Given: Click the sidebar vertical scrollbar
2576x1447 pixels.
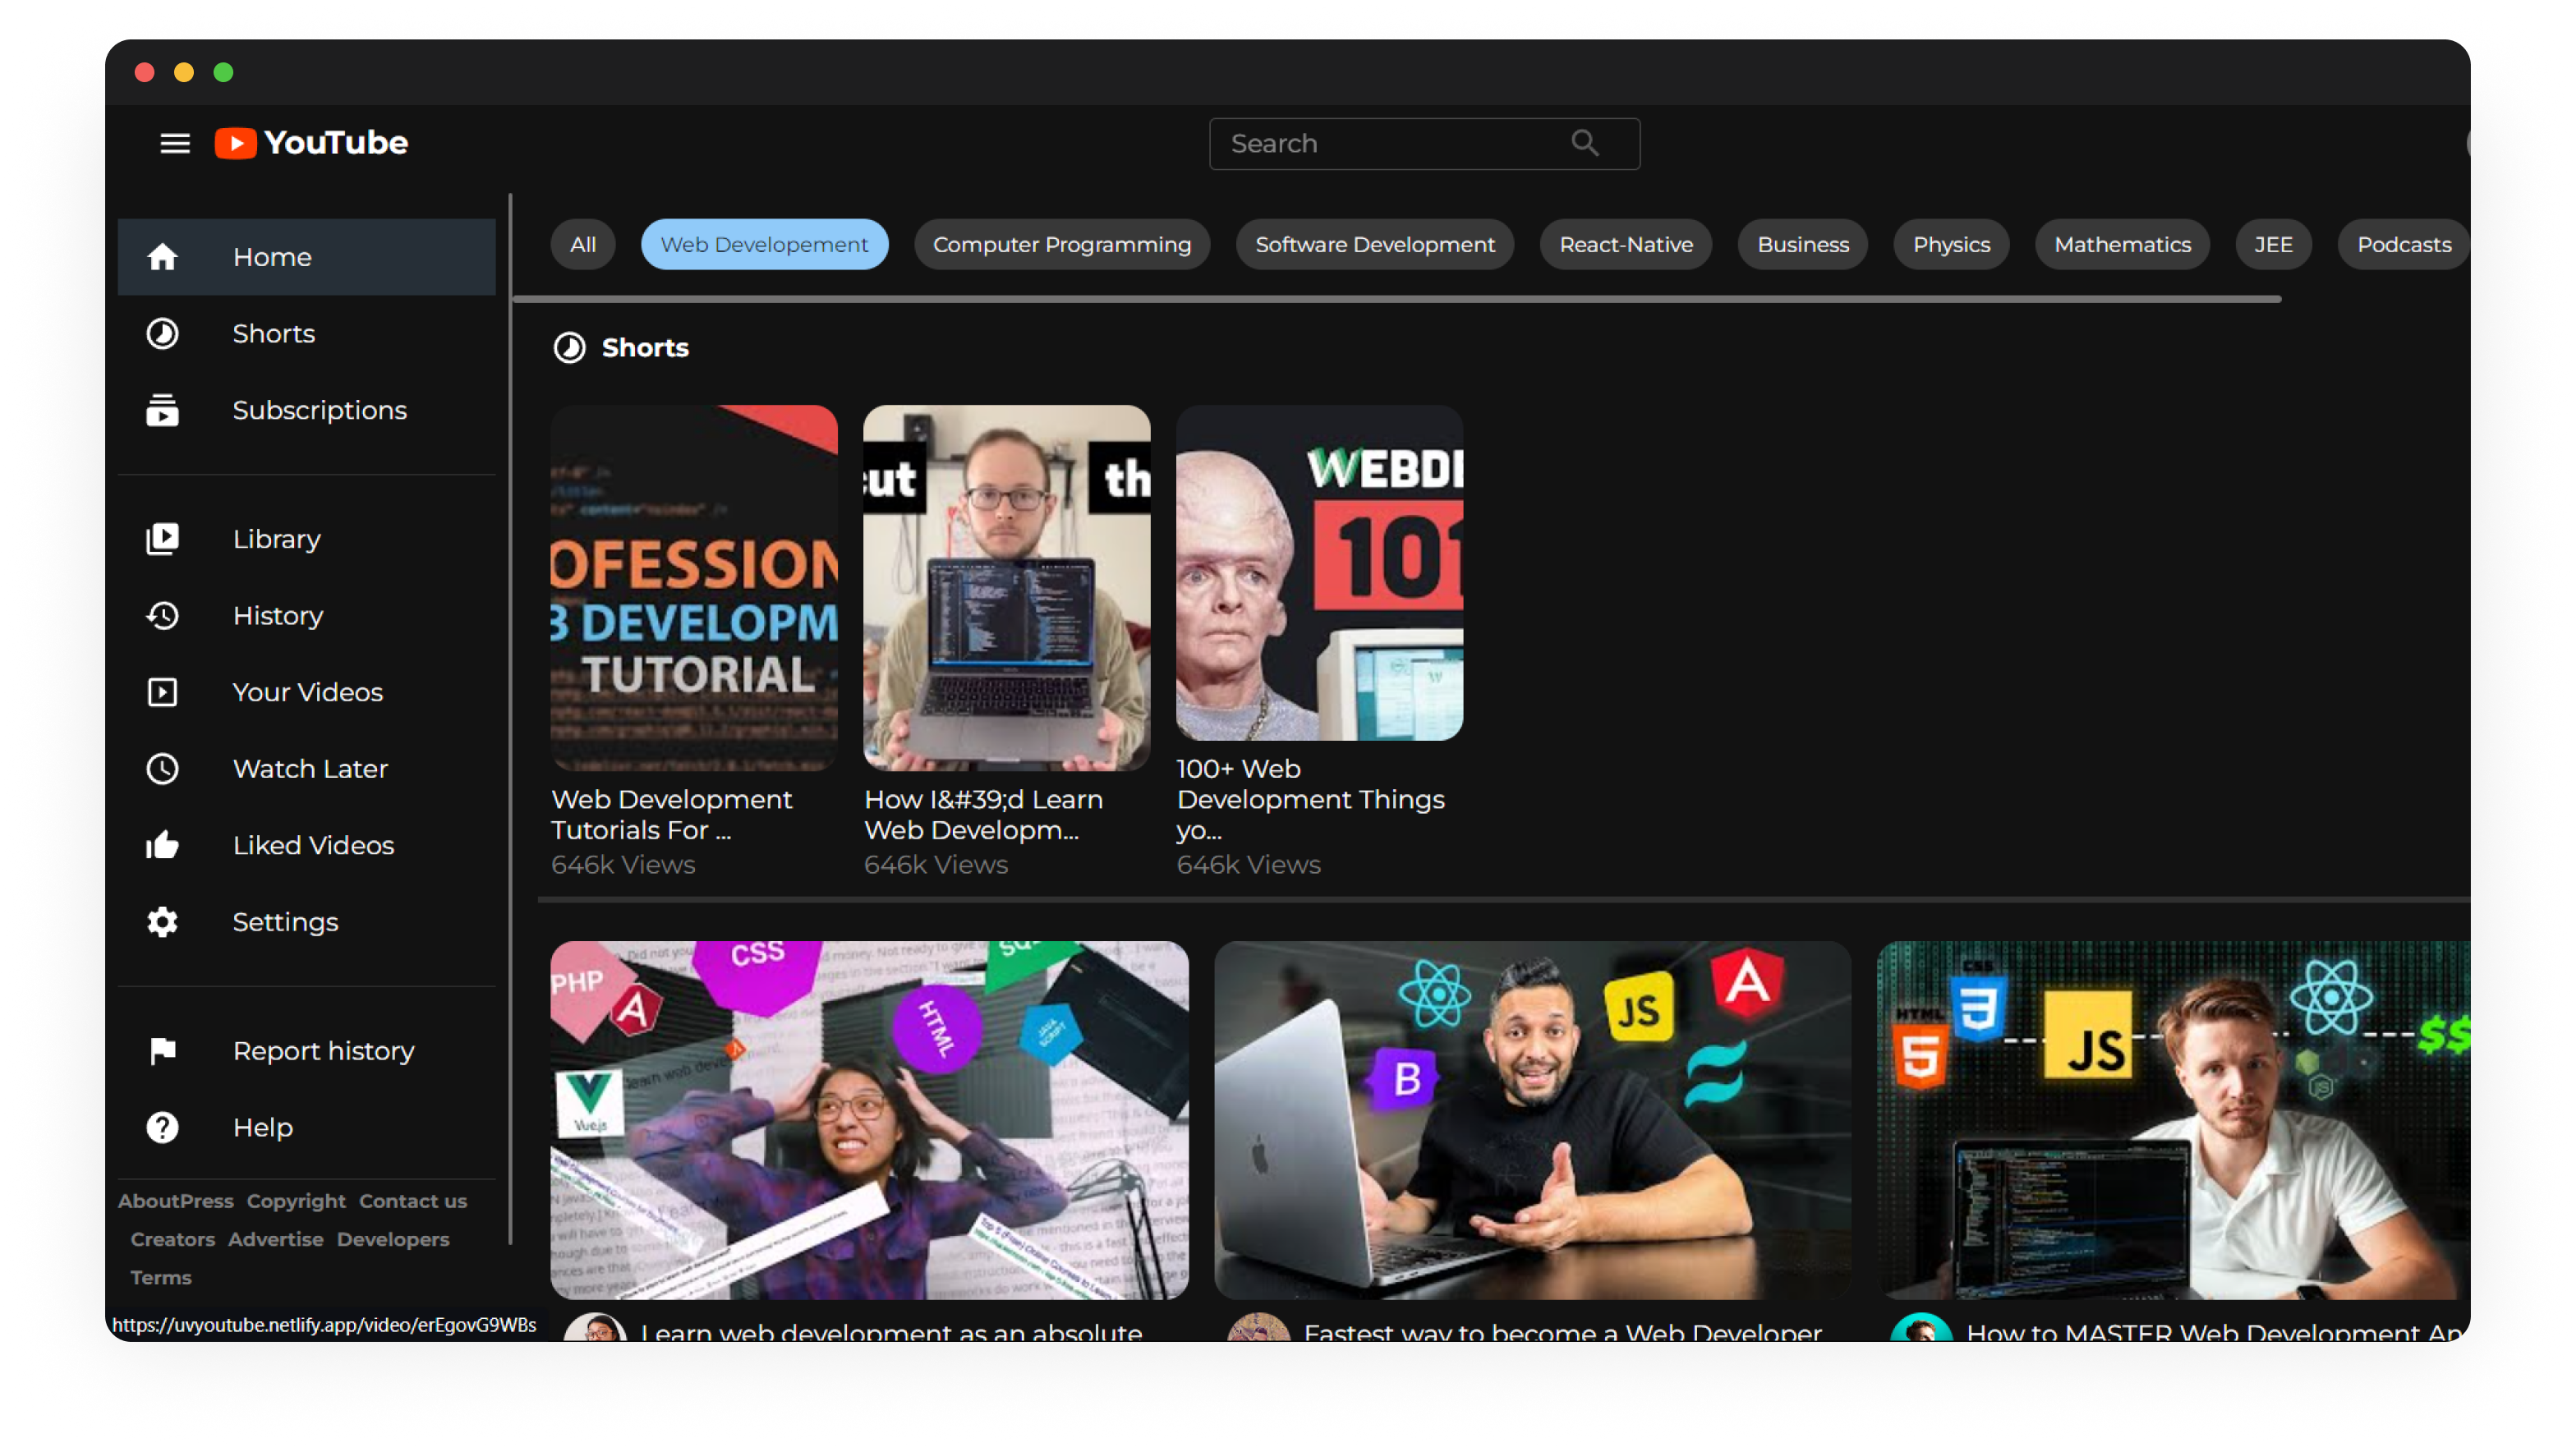Looking at the screenshot, I should [510, 719].
